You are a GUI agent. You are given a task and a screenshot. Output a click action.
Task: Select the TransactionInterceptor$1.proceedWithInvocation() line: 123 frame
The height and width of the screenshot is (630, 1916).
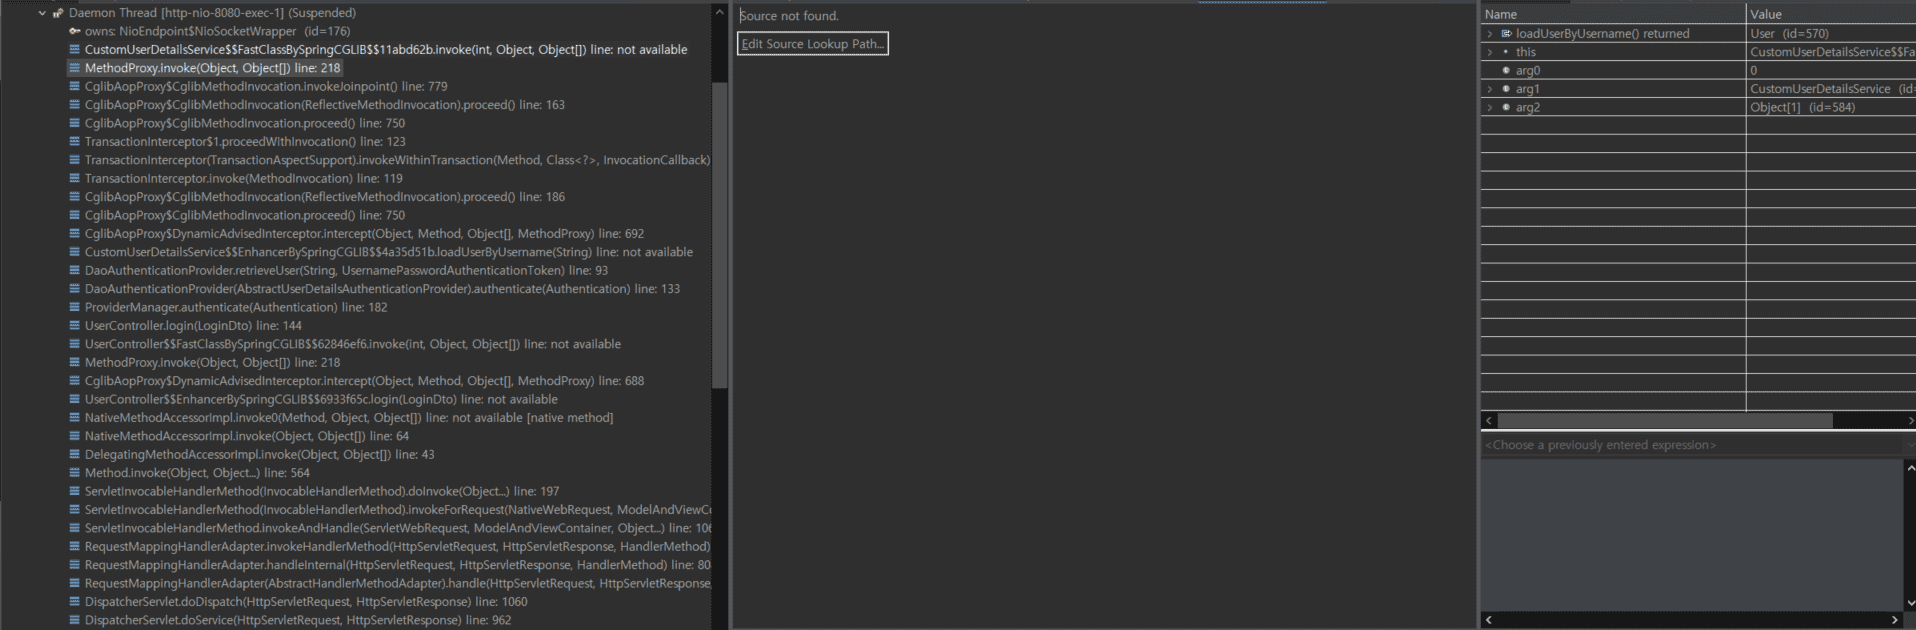[245, 142]
